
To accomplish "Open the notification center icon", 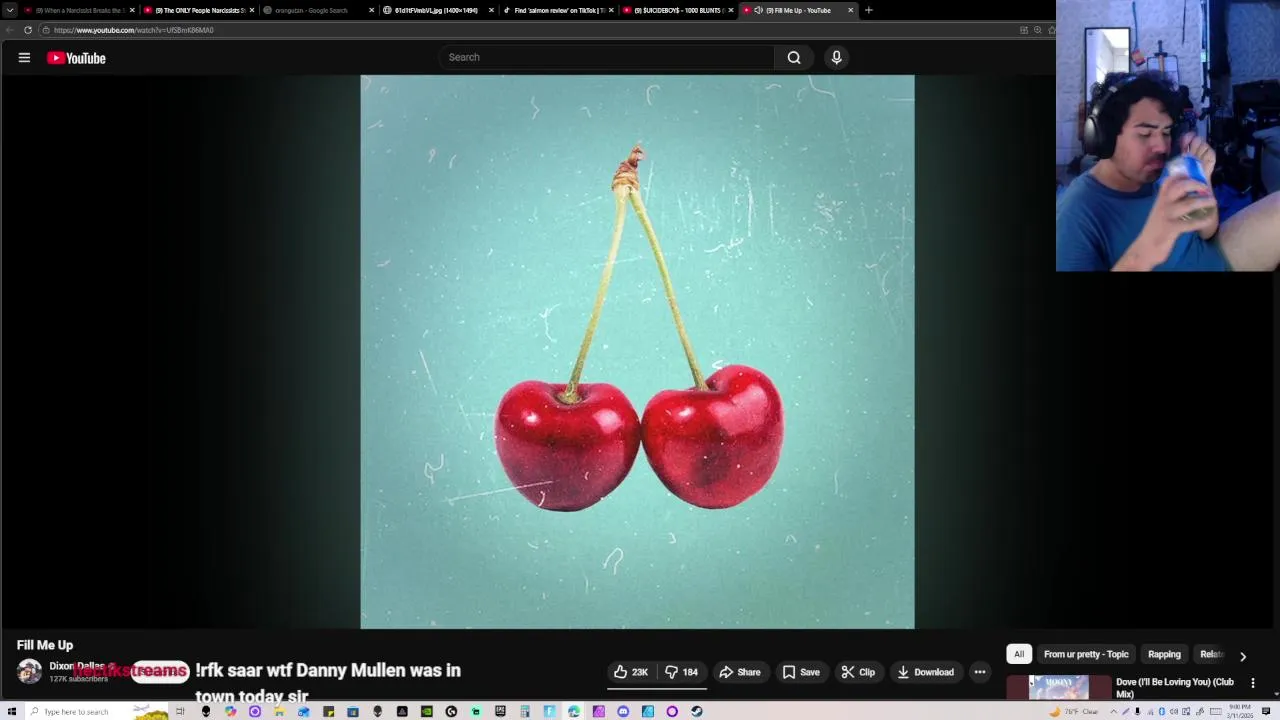I will (x=1266, y=712).
